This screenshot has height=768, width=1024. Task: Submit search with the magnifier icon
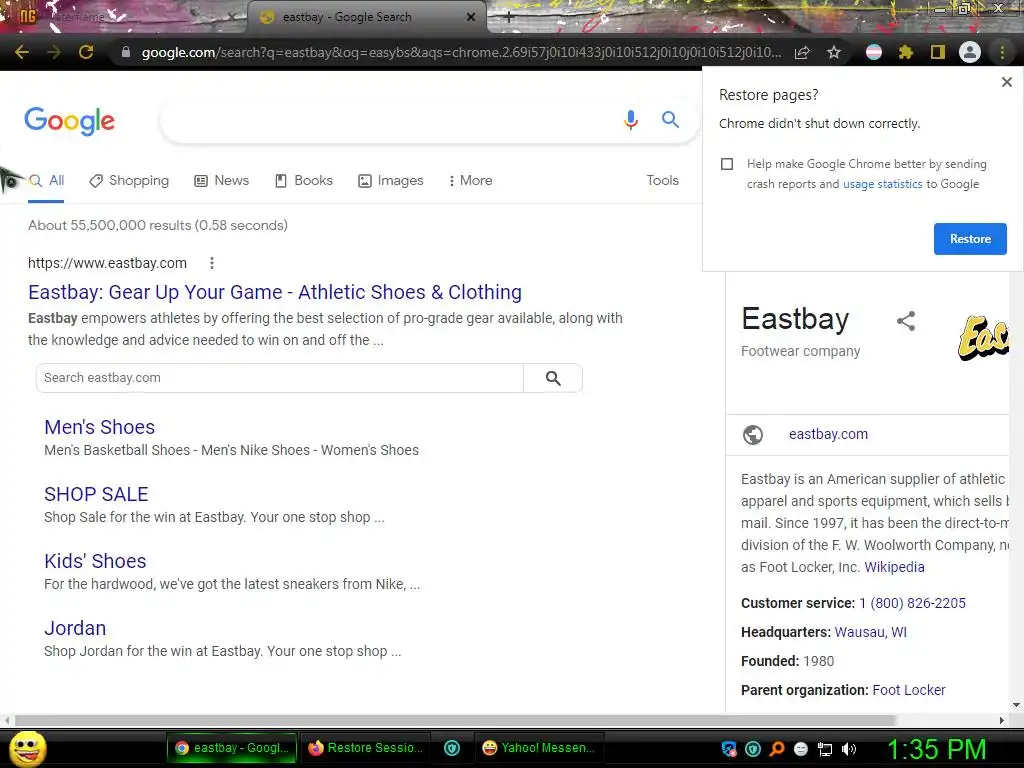tap(670, 120)
